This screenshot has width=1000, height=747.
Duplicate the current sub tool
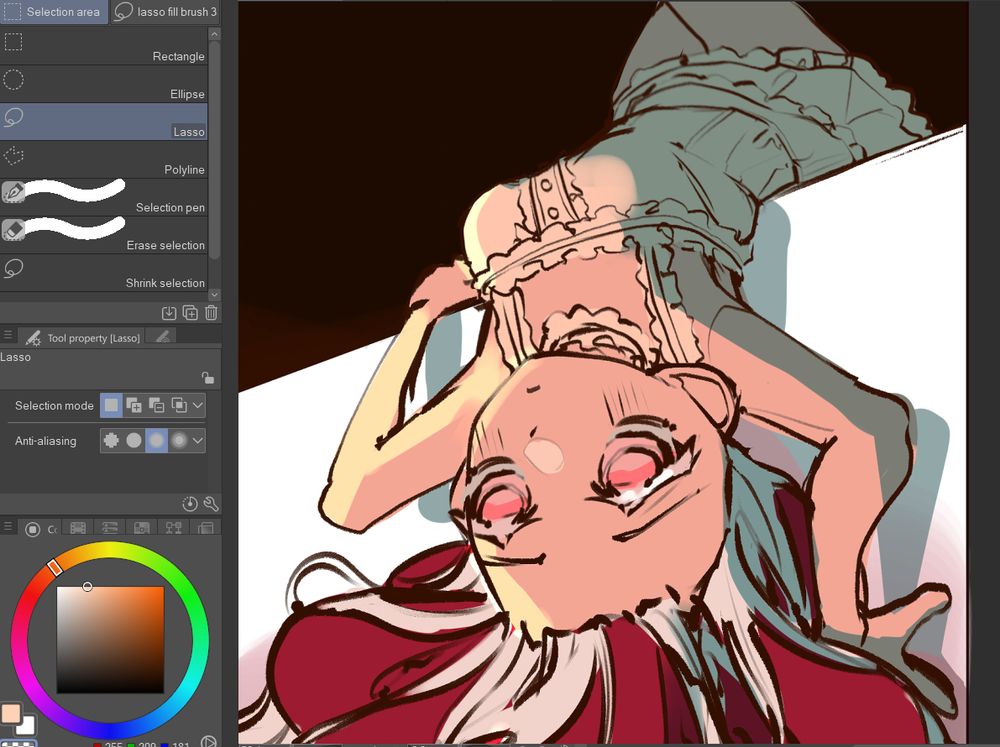tap(190, 313)
